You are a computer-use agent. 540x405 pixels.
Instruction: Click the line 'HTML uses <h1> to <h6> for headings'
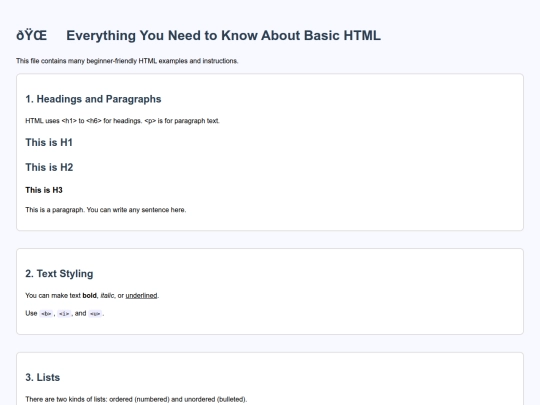point(122,121)
